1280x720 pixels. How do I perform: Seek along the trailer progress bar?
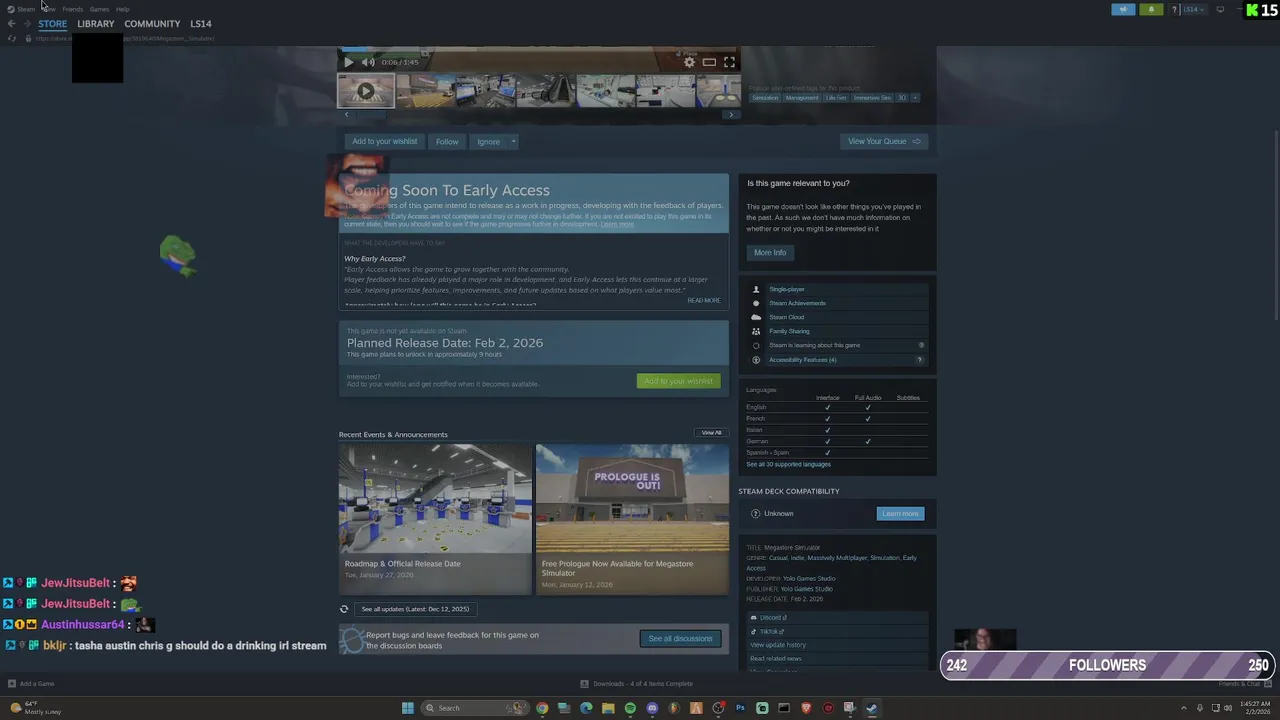538,49
